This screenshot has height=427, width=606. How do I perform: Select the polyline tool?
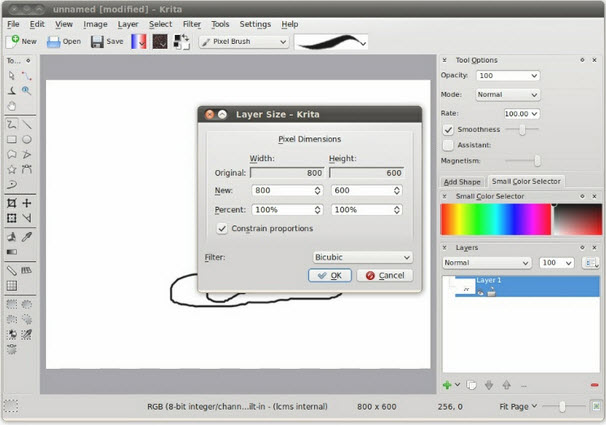click(x=27, y=155)
